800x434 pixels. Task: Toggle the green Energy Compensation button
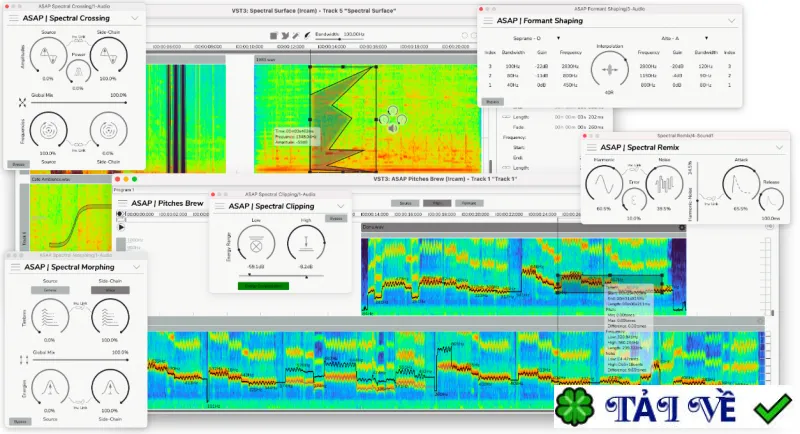[263, 286]
